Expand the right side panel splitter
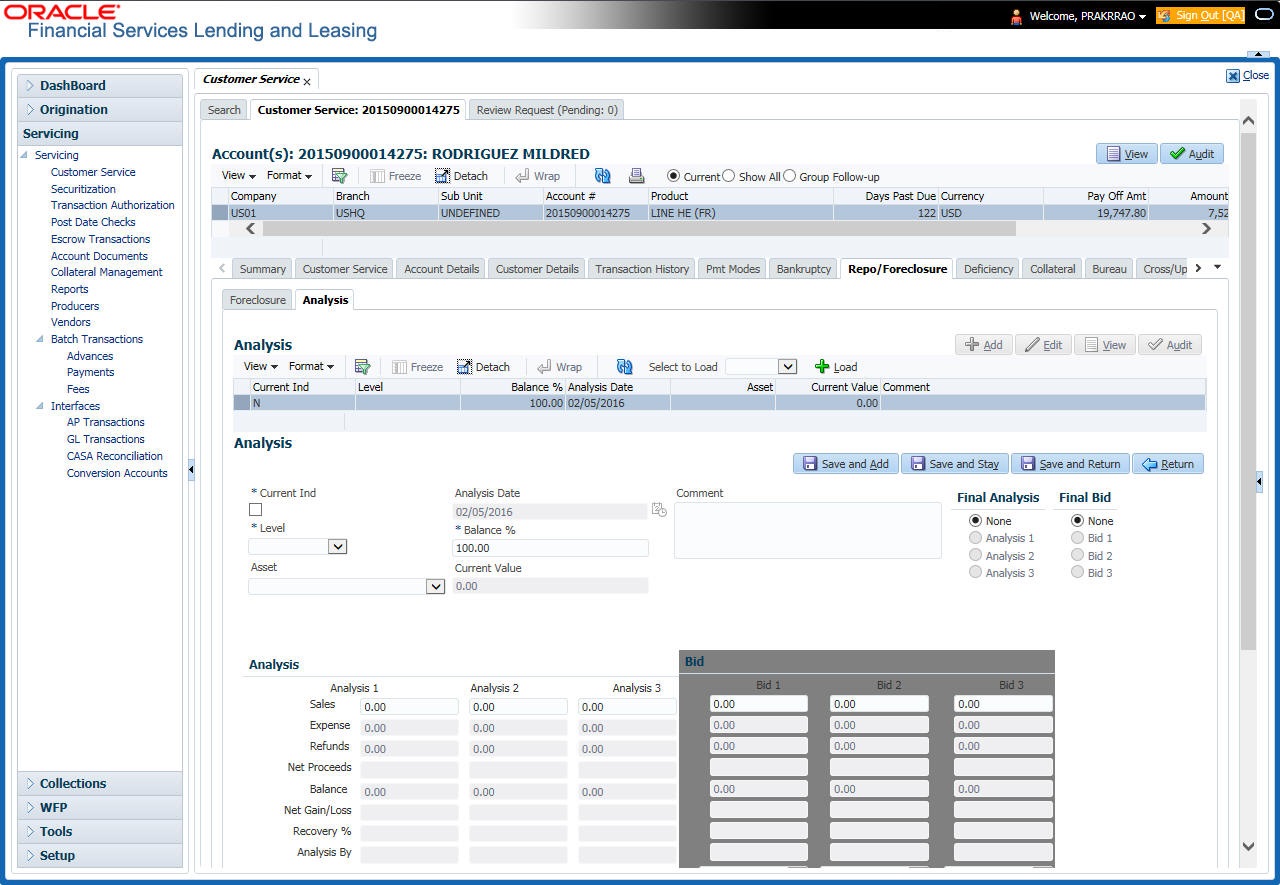This screenshot has height=885, width=1280. (x=1259, y=482)
